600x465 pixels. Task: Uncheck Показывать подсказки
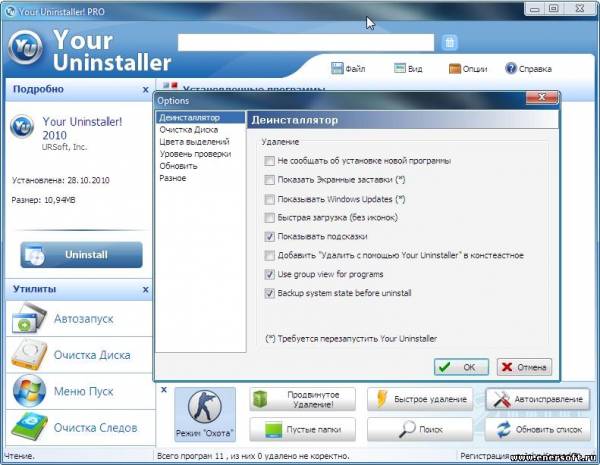click(x=269, y=237)
